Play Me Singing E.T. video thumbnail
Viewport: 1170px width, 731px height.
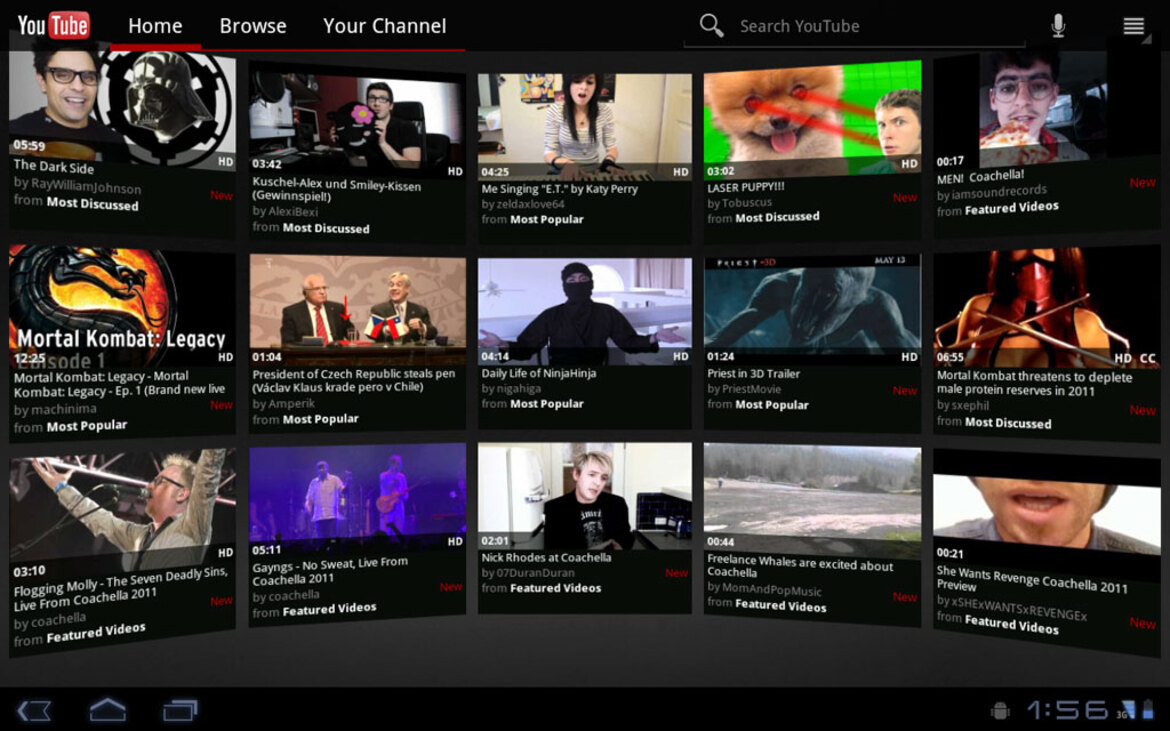[584, 128]
